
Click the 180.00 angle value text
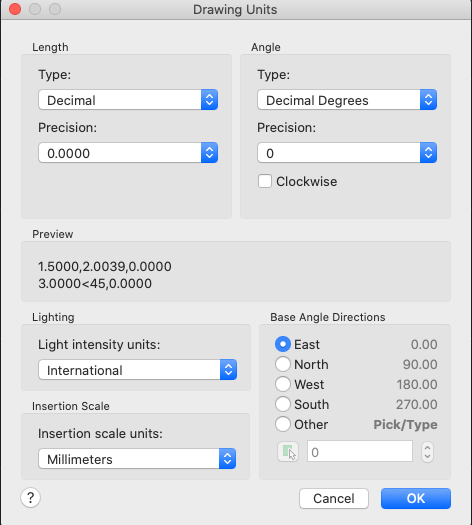[417, 384]
